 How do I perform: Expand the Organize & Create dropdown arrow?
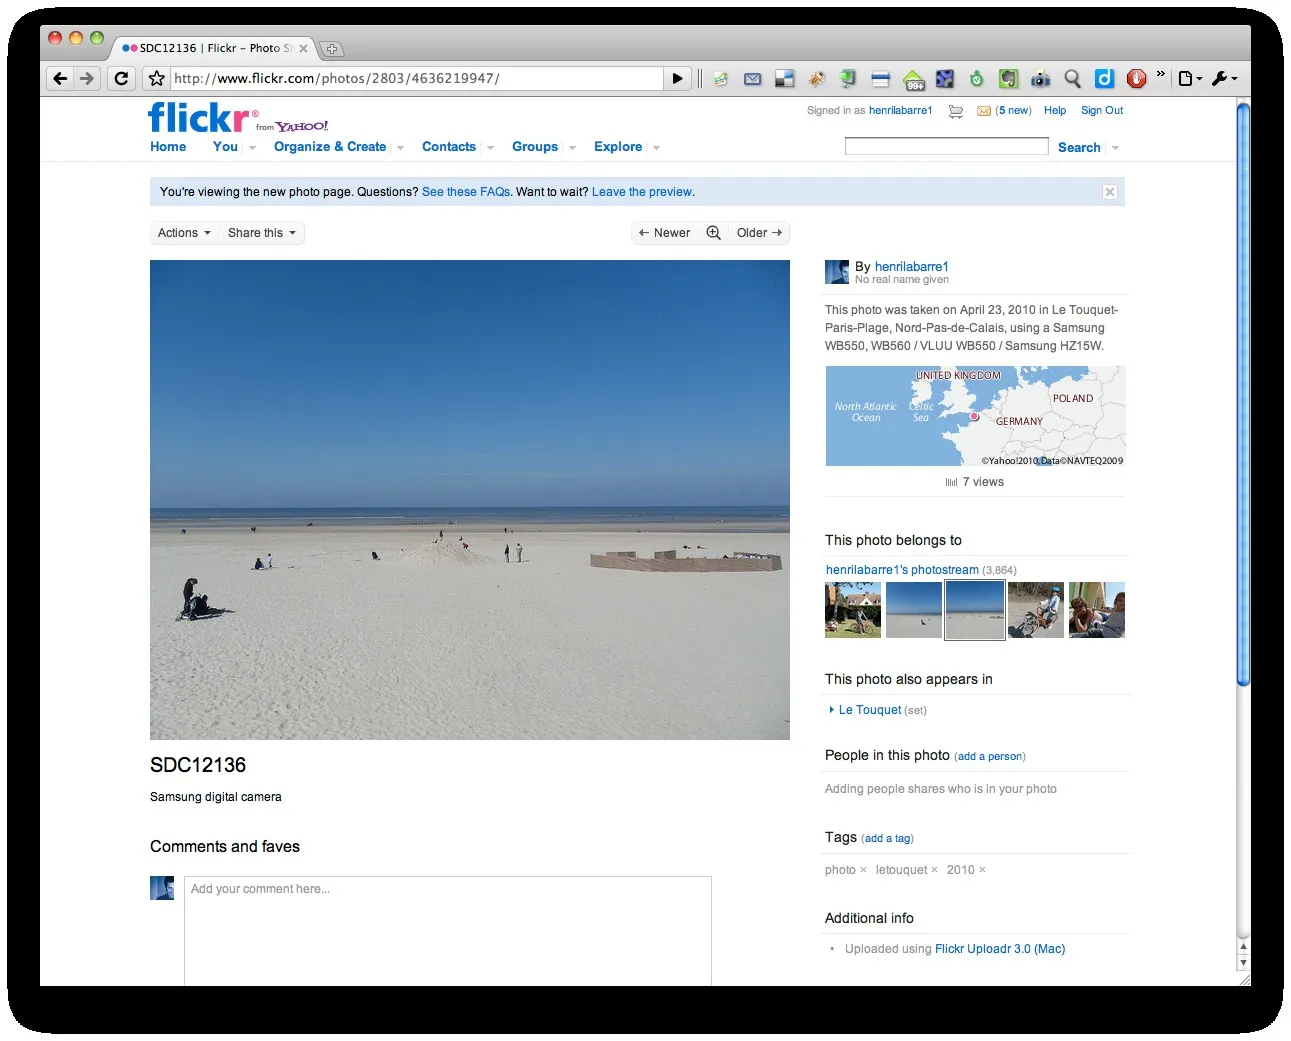point(400,148)
